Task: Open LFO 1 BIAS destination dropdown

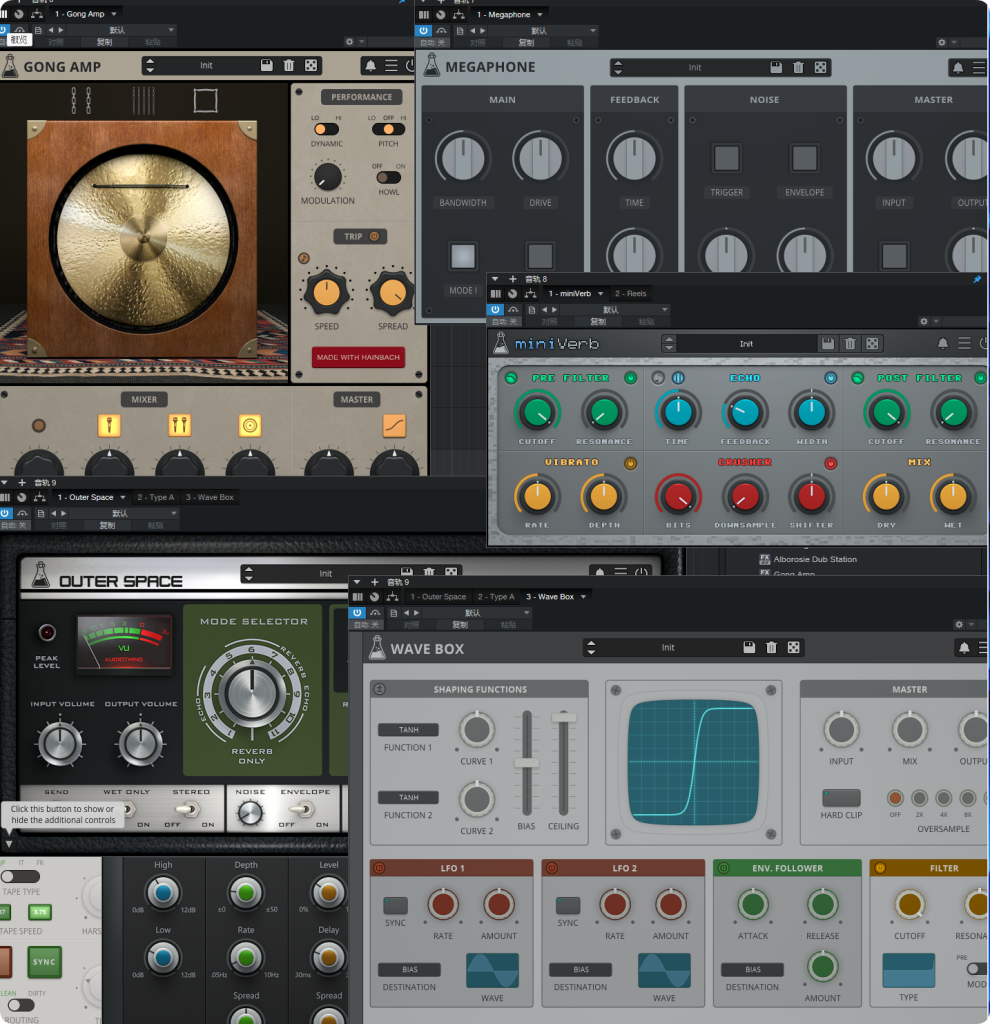Action: 409,969
